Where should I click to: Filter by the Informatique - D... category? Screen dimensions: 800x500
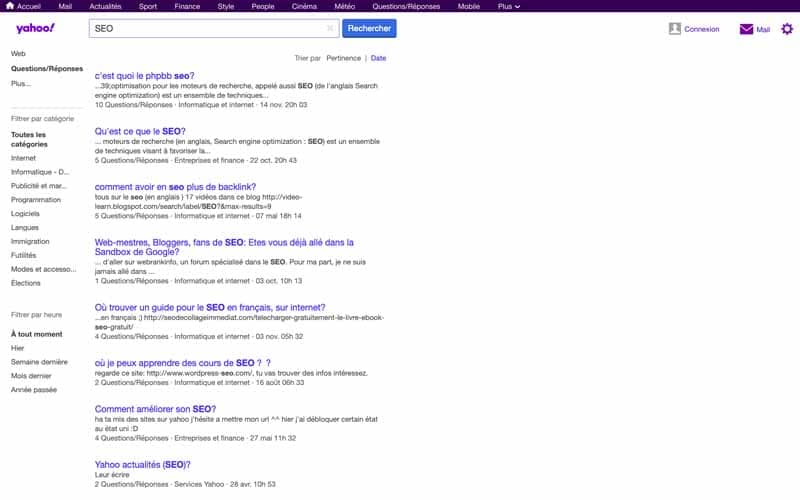[40, 172]
